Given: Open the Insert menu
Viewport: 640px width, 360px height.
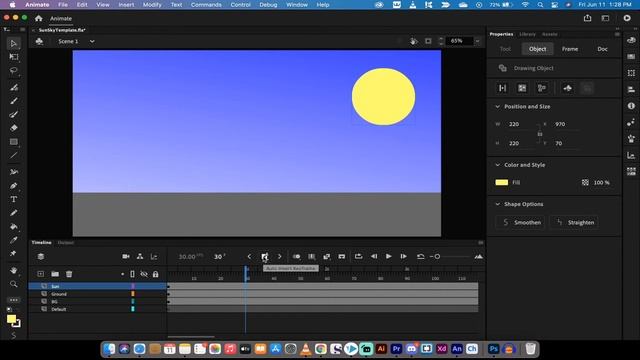Looking at the screenshot, I should pyautogui.click(x=126, y=5).
